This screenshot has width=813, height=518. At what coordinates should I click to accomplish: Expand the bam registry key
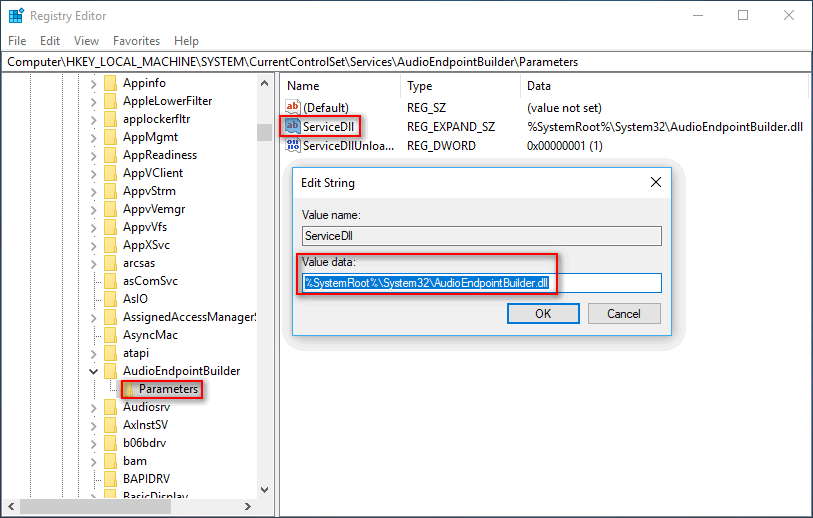click(x=94, y=461)
